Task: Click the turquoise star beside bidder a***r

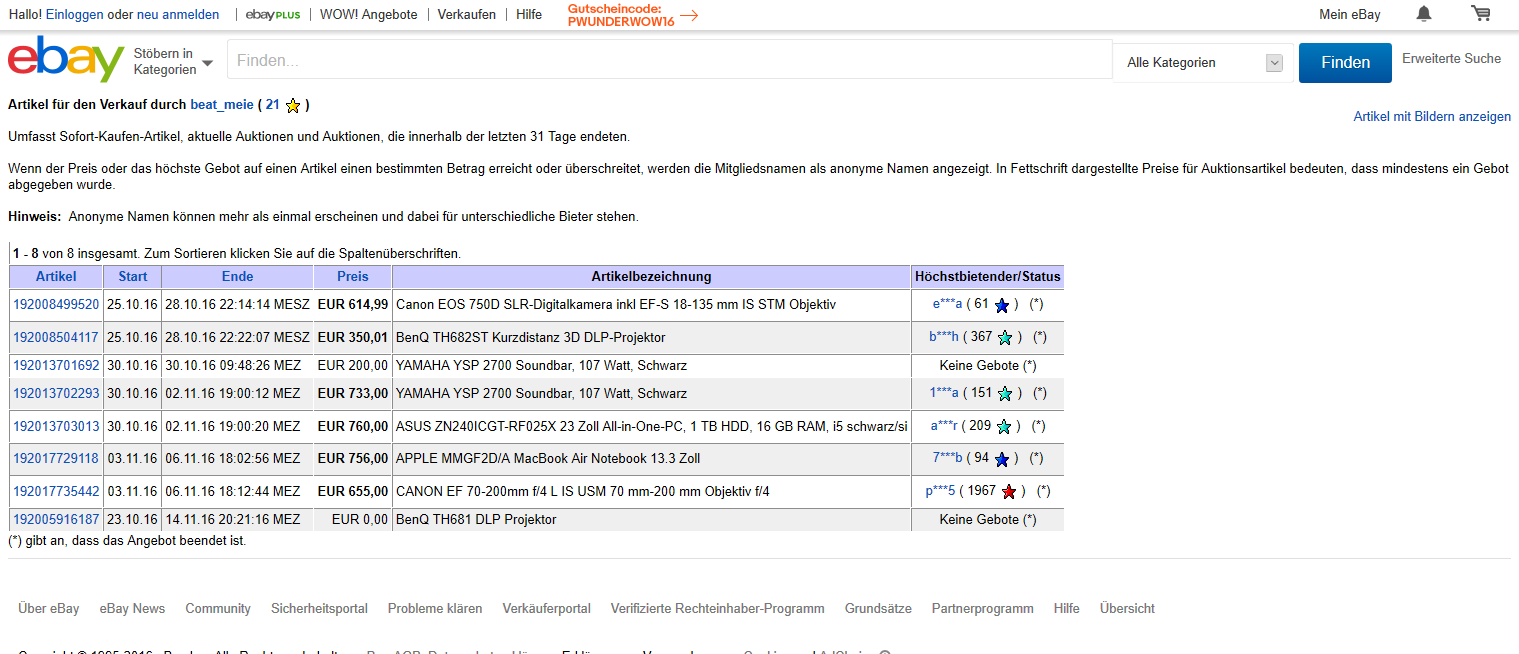Action: click(1004, 427)
